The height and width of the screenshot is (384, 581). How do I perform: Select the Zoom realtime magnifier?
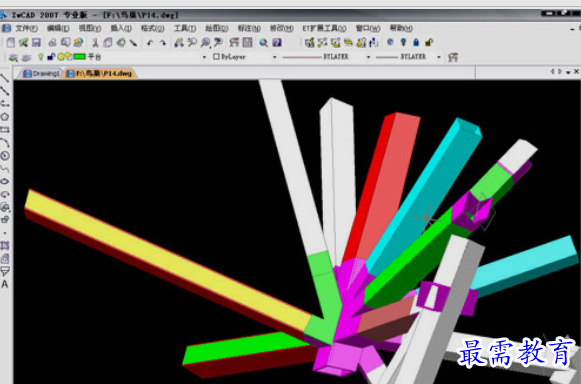coord(192,42)
